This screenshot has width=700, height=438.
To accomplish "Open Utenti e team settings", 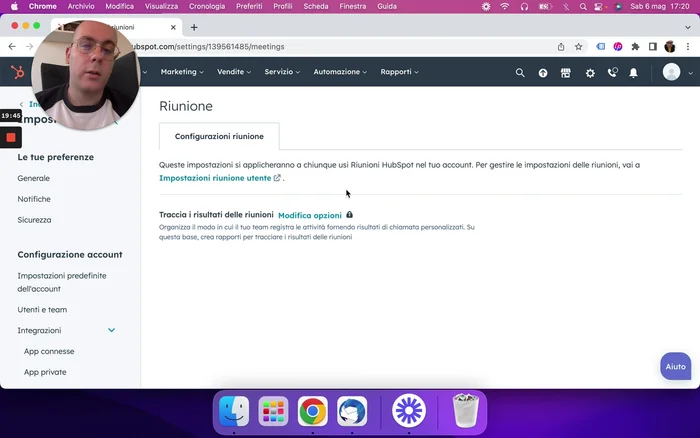I will [x=42, y=309].
